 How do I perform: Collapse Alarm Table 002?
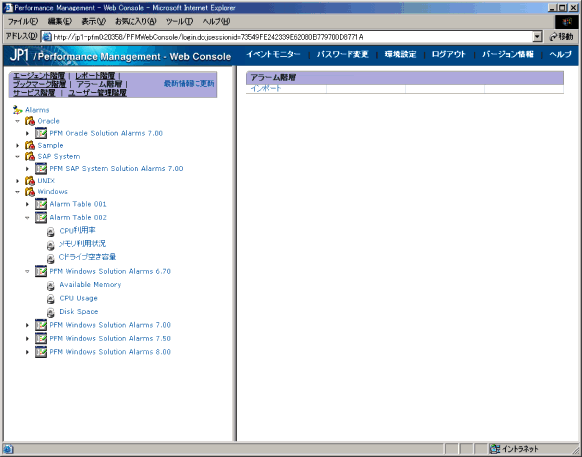pyautogui.click(x=27, y=218)
